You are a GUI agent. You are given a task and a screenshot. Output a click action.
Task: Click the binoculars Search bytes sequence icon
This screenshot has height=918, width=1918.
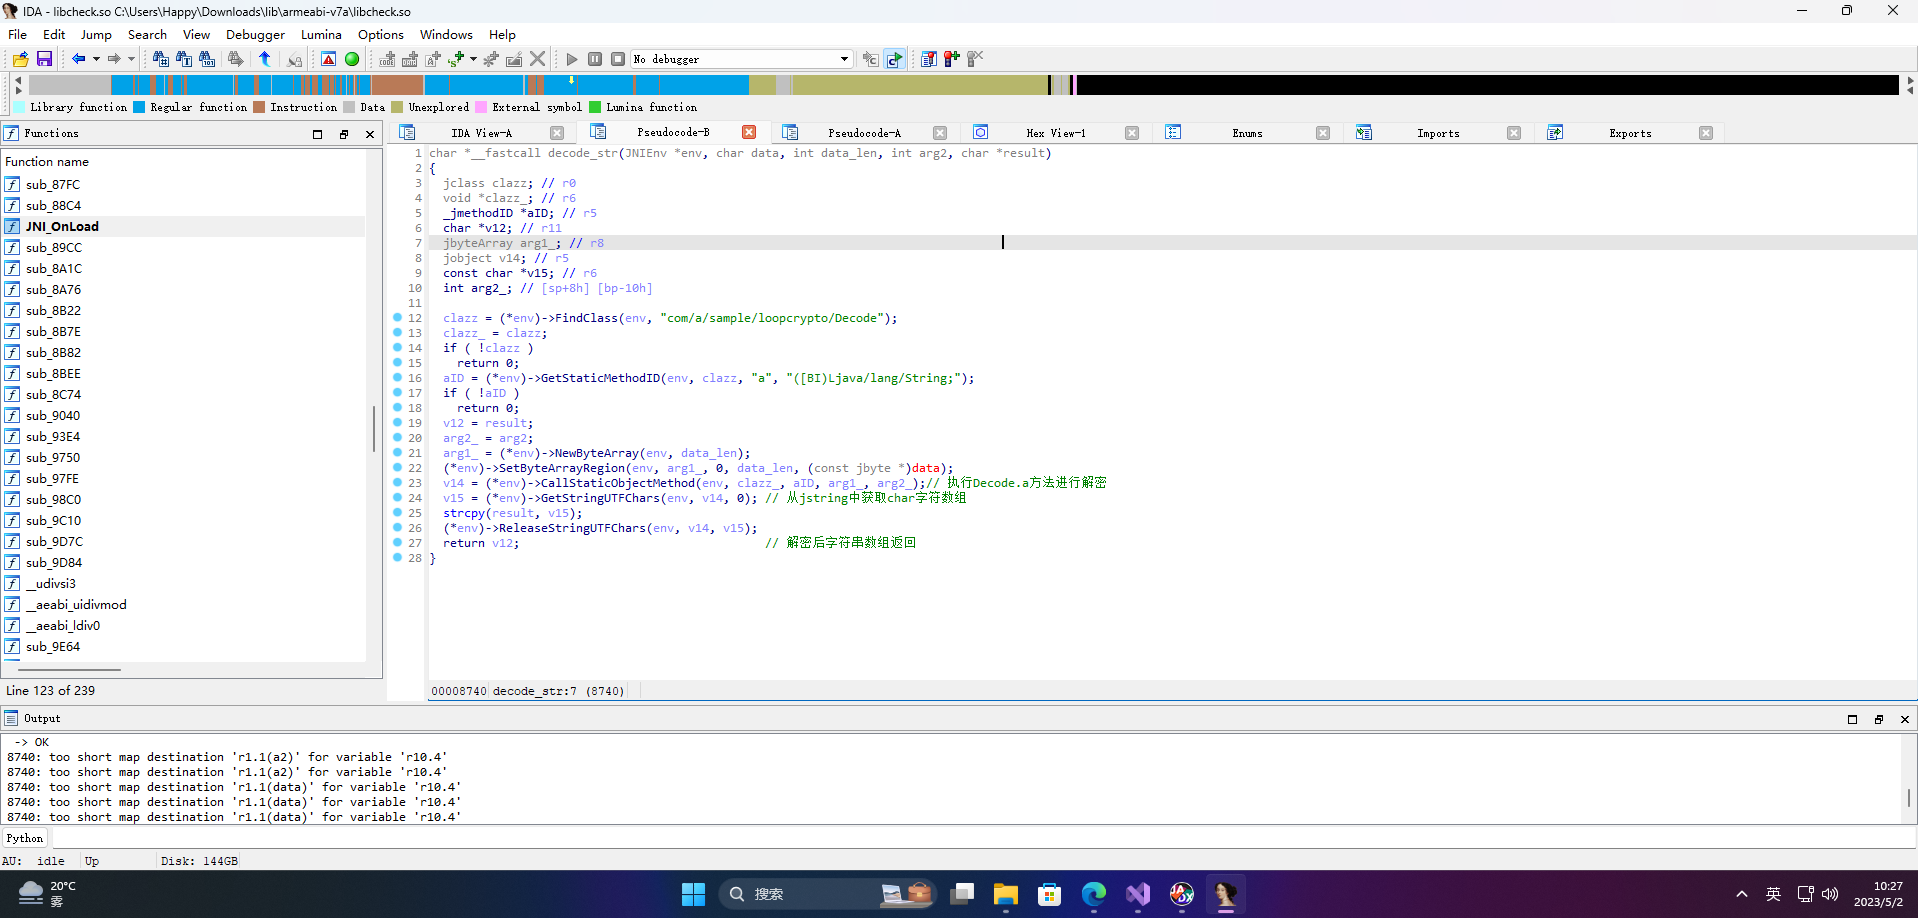coord(207,59)
